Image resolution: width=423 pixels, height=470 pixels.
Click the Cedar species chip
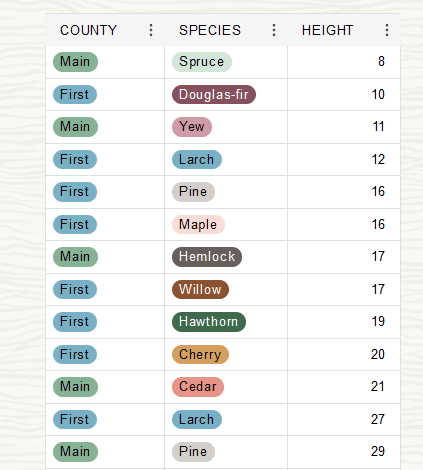198,387
